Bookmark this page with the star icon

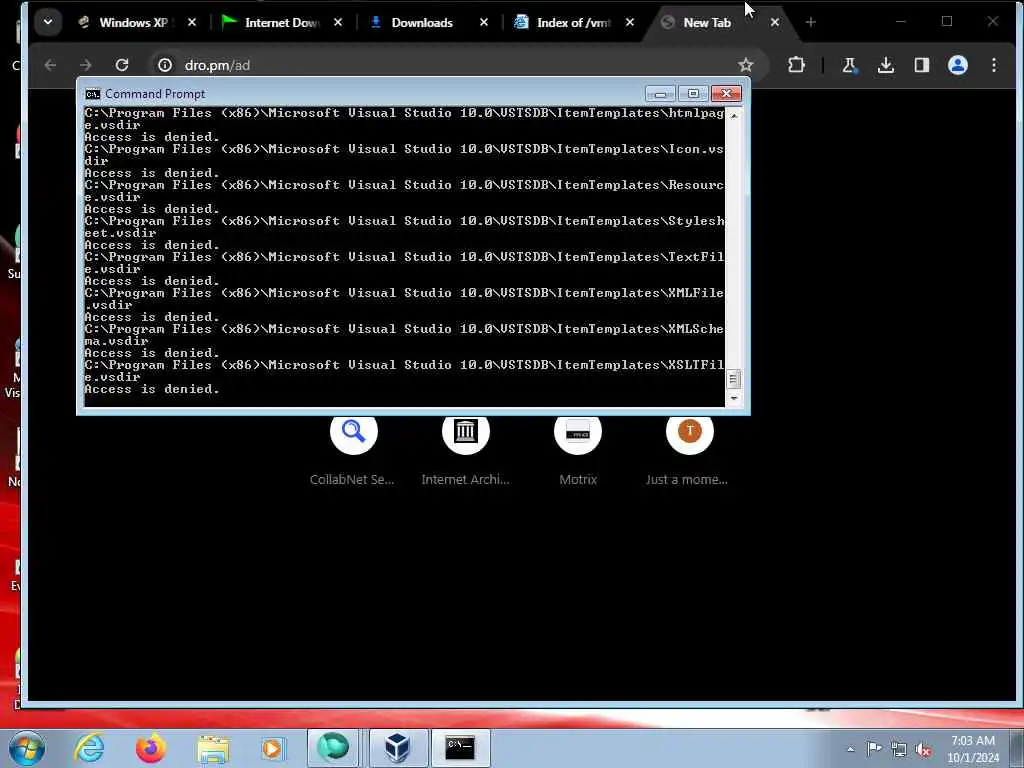(746, 65)
